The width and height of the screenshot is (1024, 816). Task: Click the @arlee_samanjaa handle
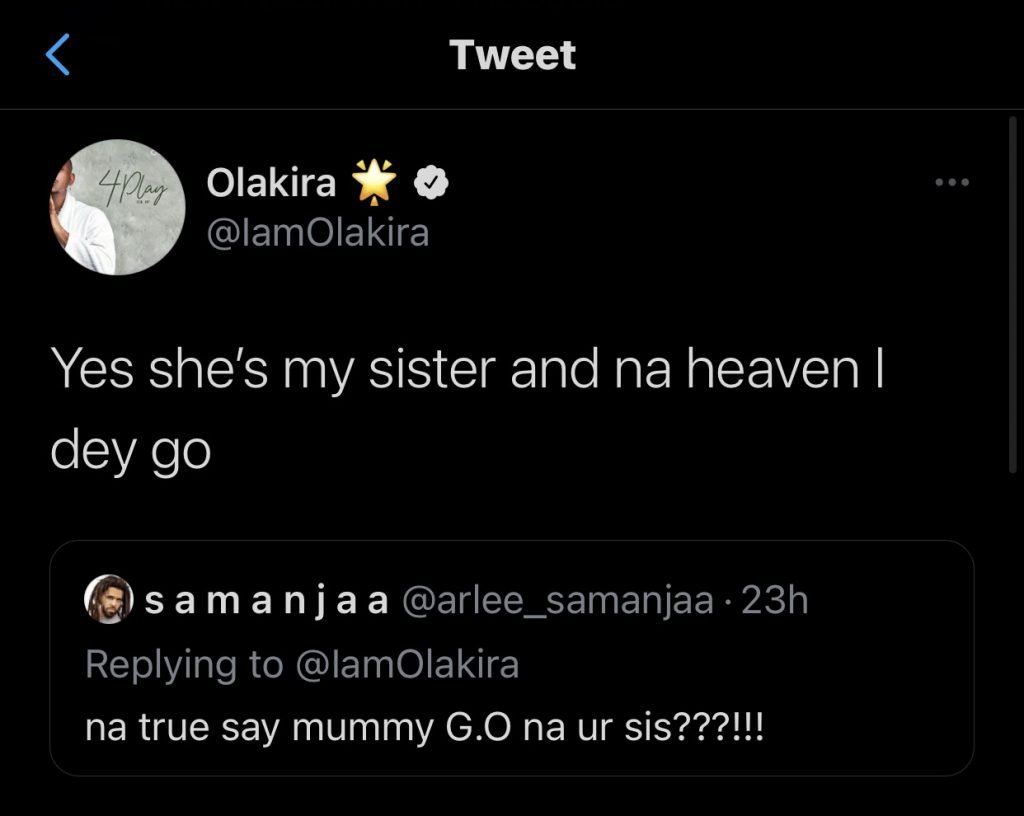click(x=557, y=601)
